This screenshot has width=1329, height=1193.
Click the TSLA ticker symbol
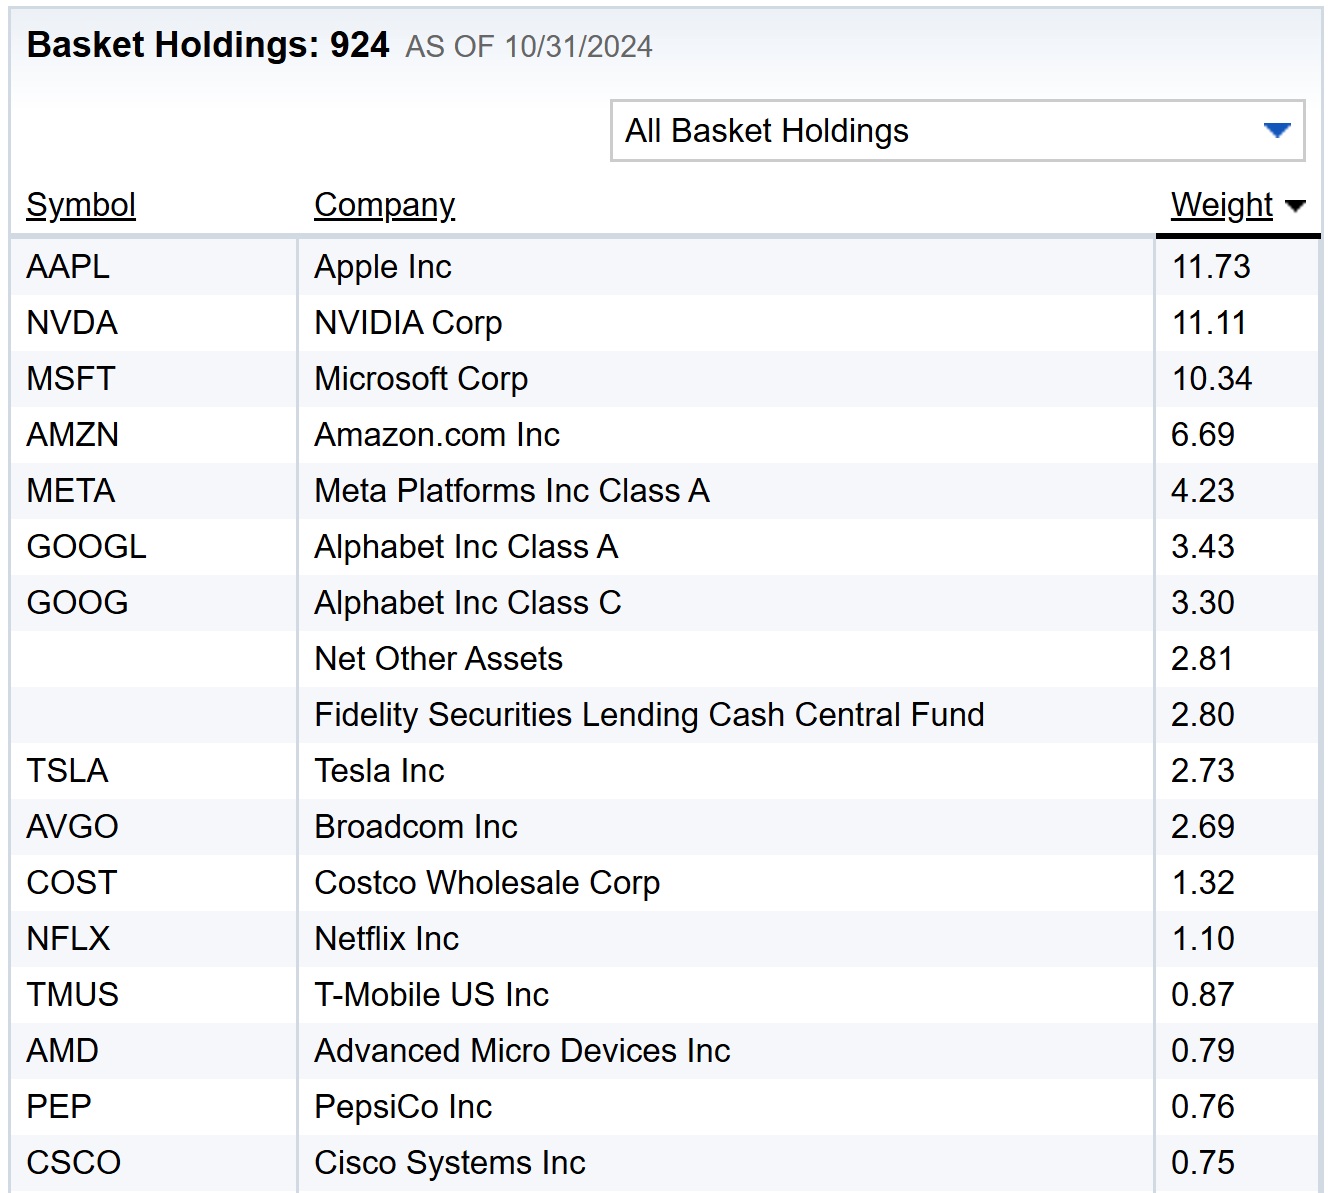pyautogui.click(x=67, y=771)
